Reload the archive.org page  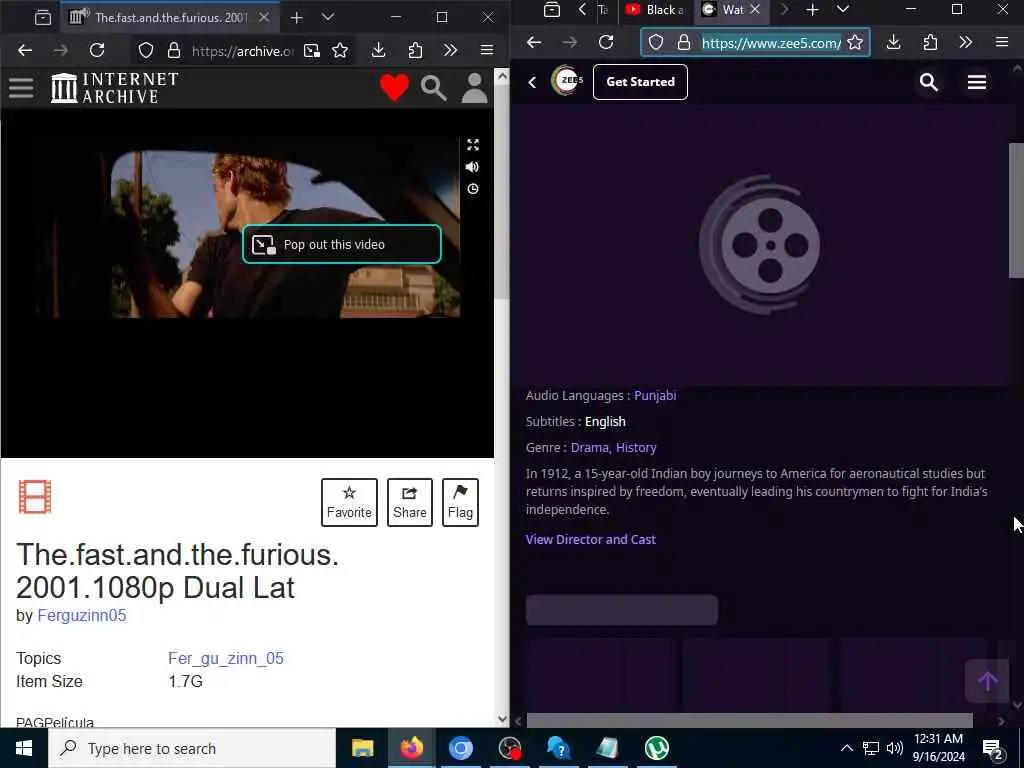[97, 50]
